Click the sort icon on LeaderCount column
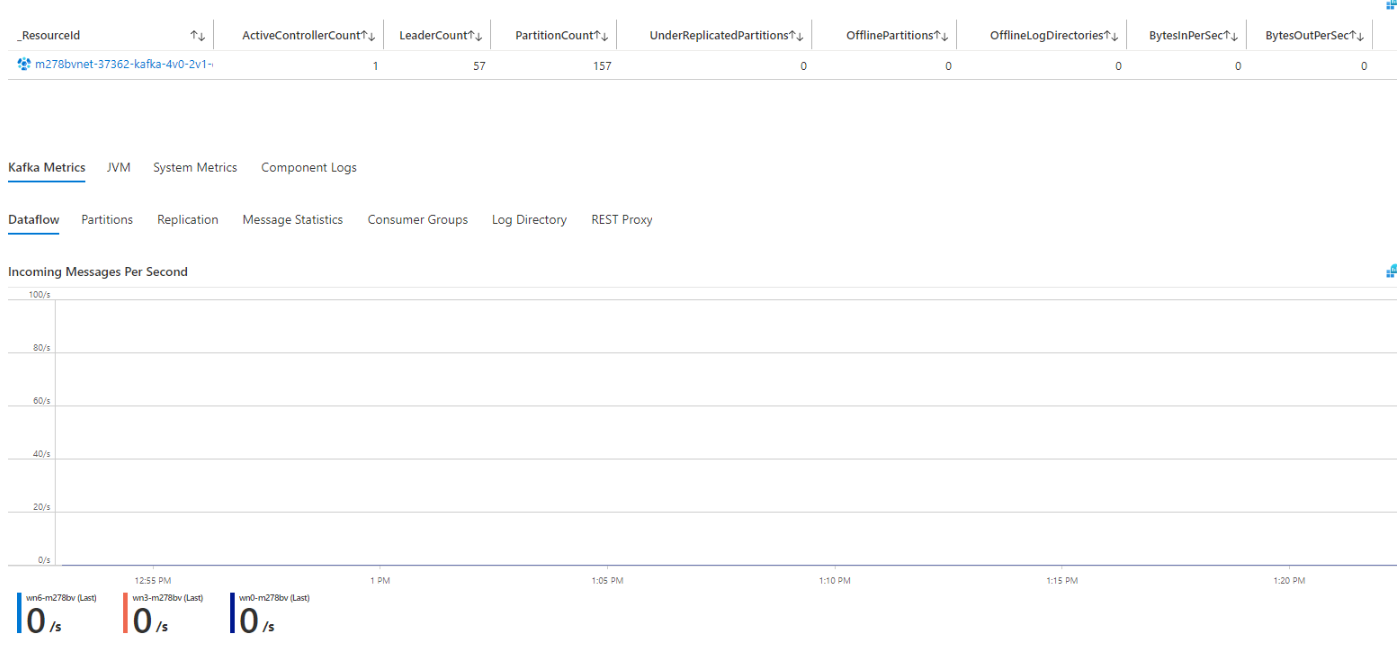The height and width of the screenshot is (657, 1397). pyautogui.click(x=479, y=33)
